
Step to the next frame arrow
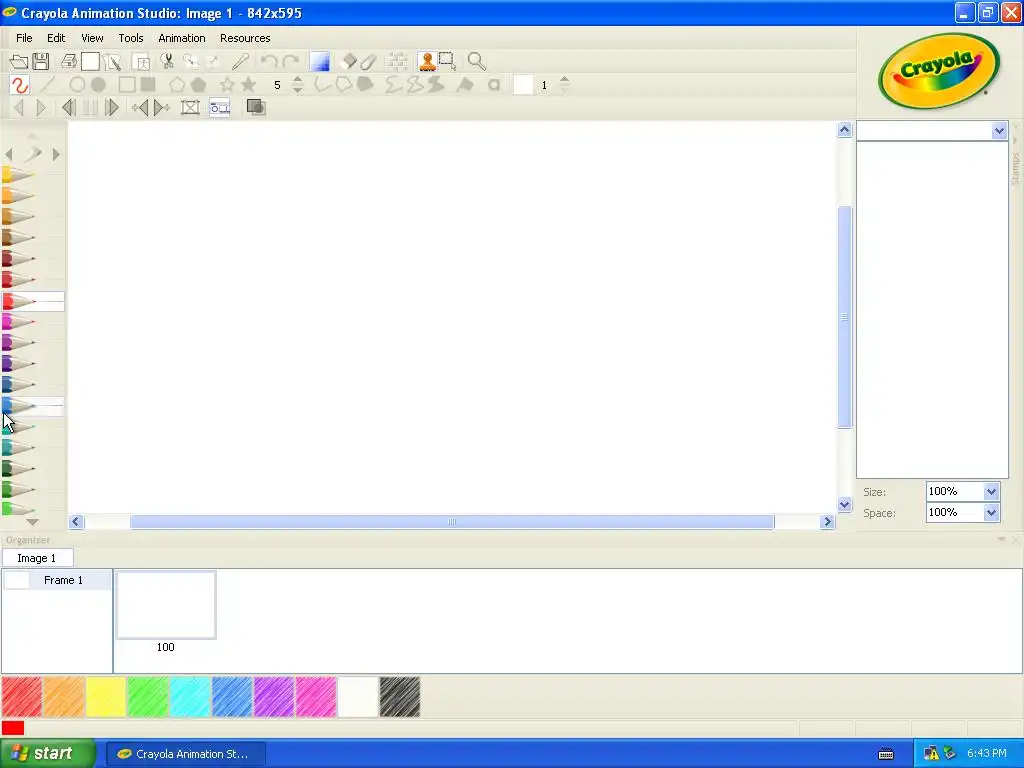tap(41, 107)
